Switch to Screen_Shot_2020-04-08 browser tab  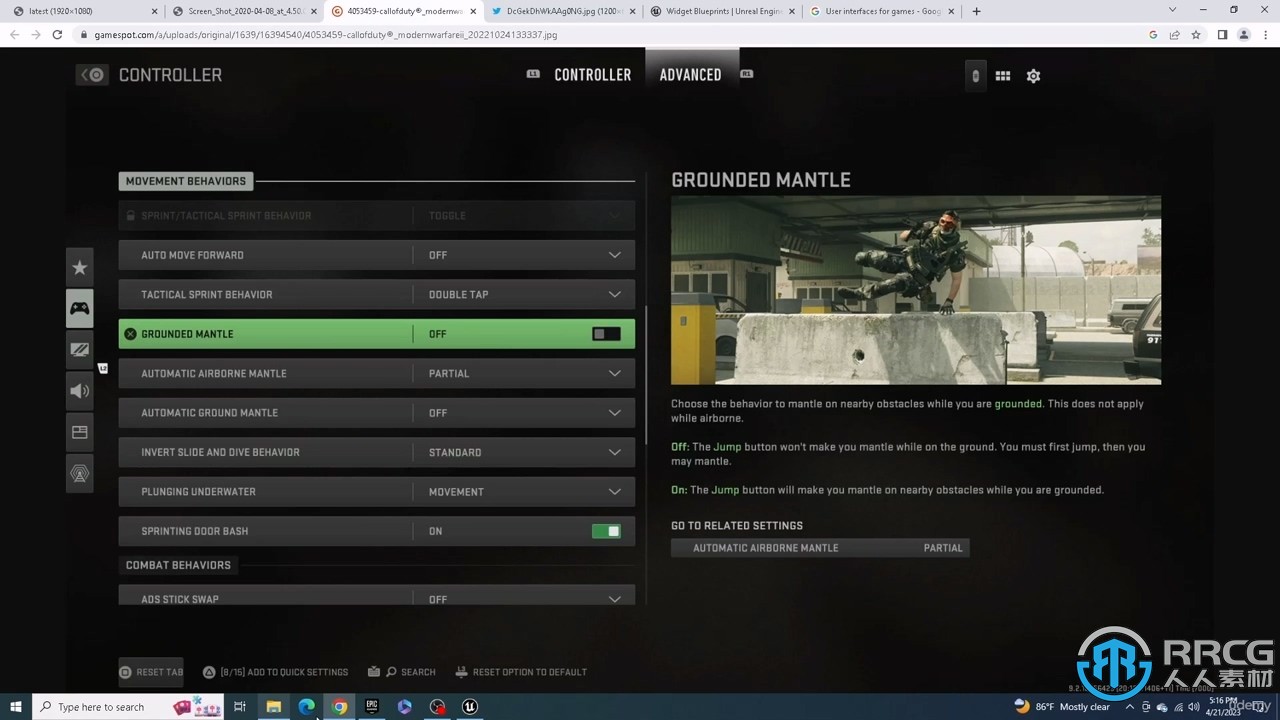(x=243, y=11)
